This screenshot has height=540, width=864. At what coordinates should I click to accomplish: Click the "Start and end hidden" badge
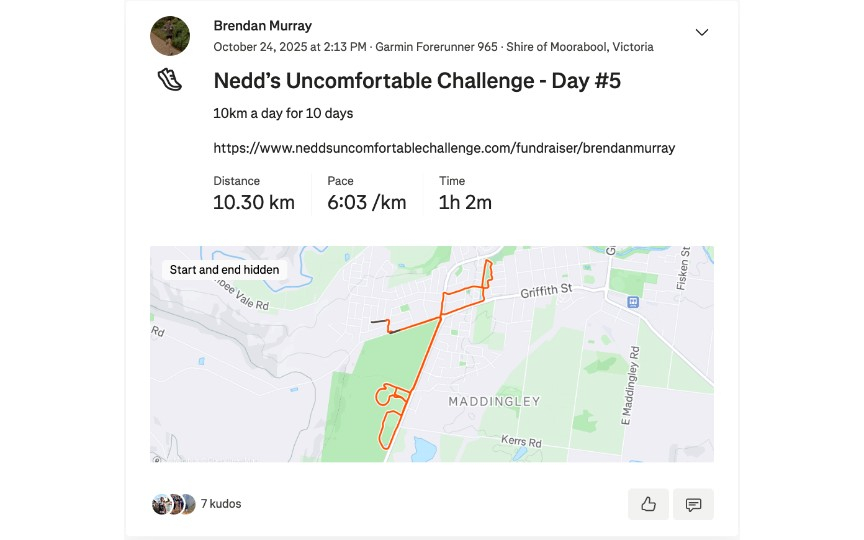[x=224, y=270]
